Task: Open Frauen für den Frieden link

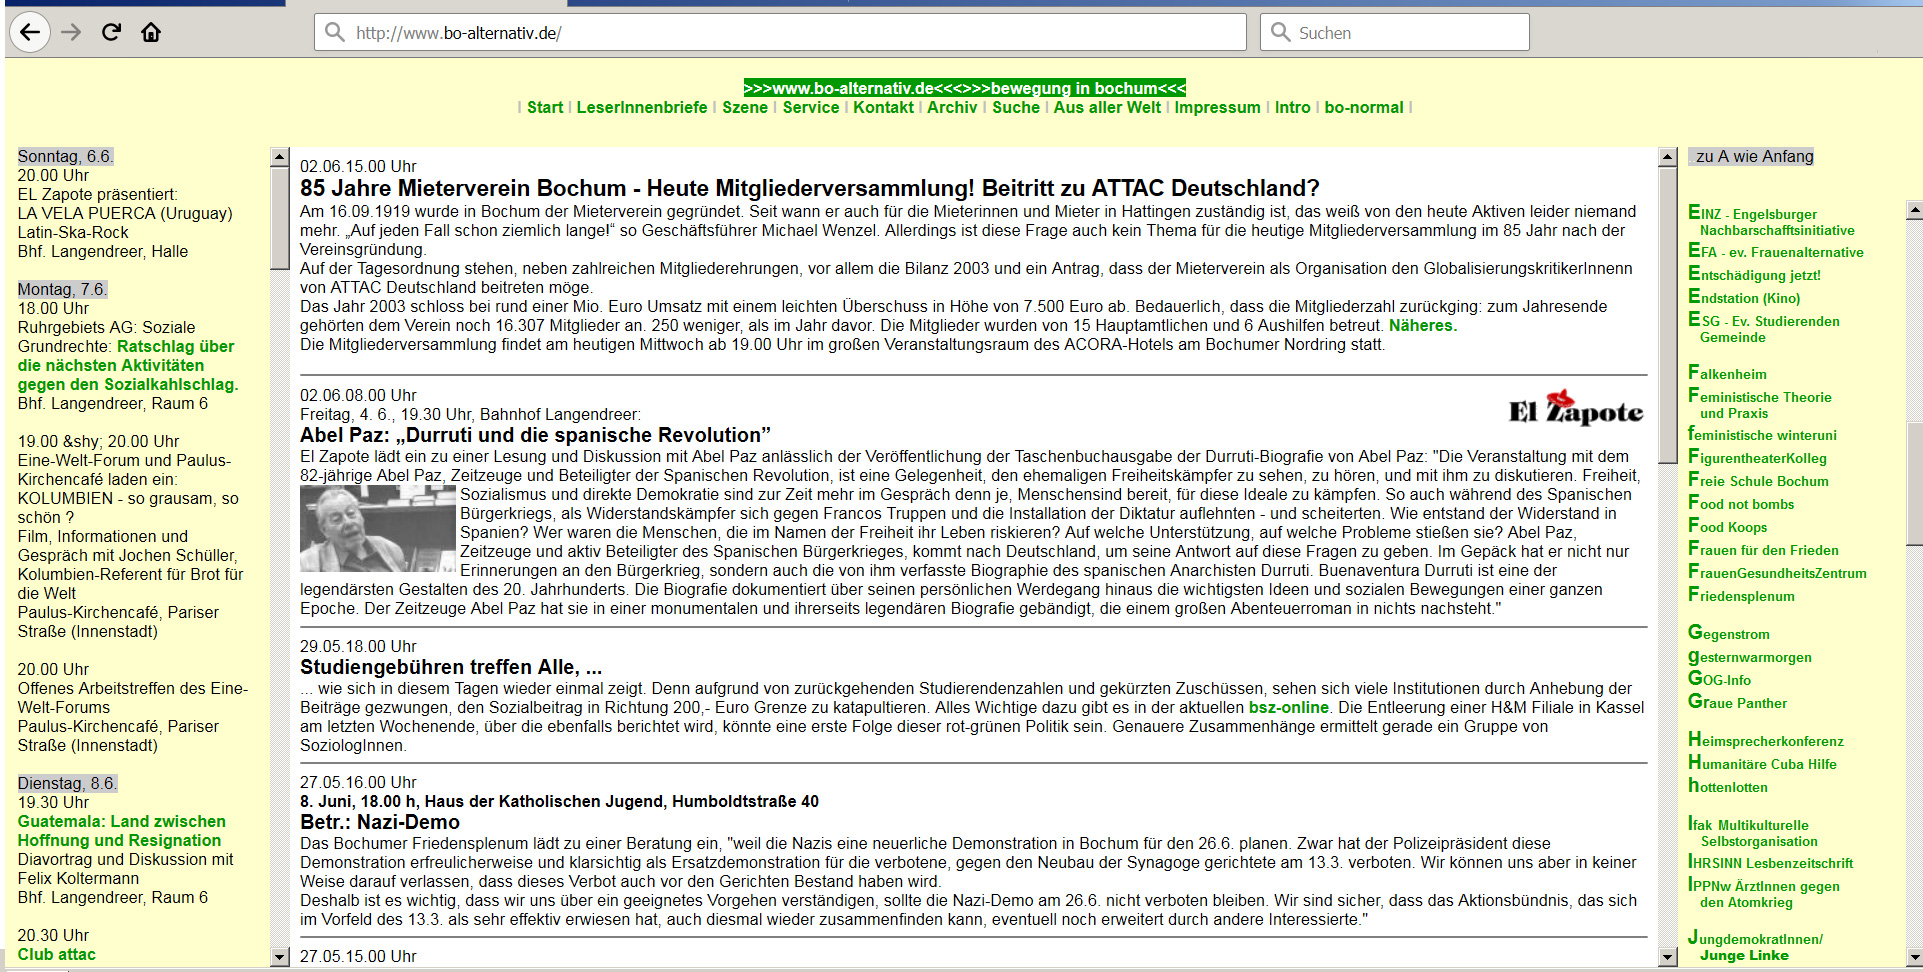Action: point(1763,549)
